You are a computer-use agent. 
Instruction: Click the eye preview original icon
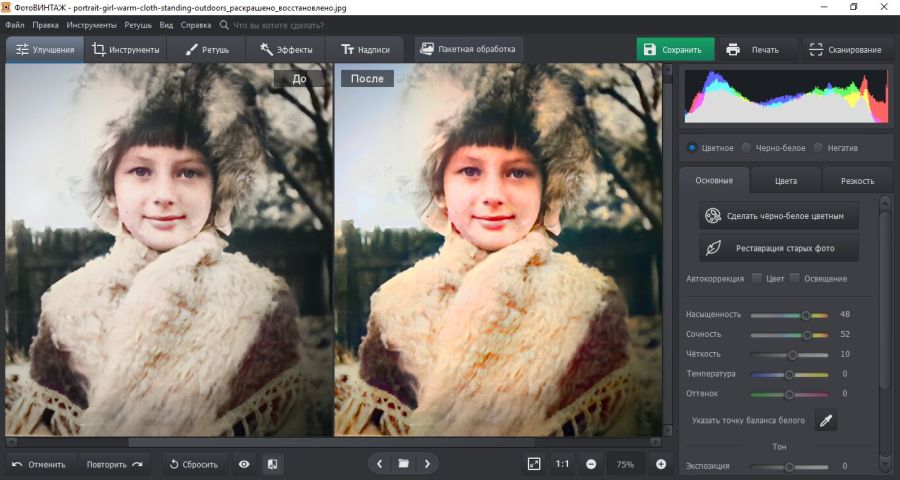tap(244, 464)
